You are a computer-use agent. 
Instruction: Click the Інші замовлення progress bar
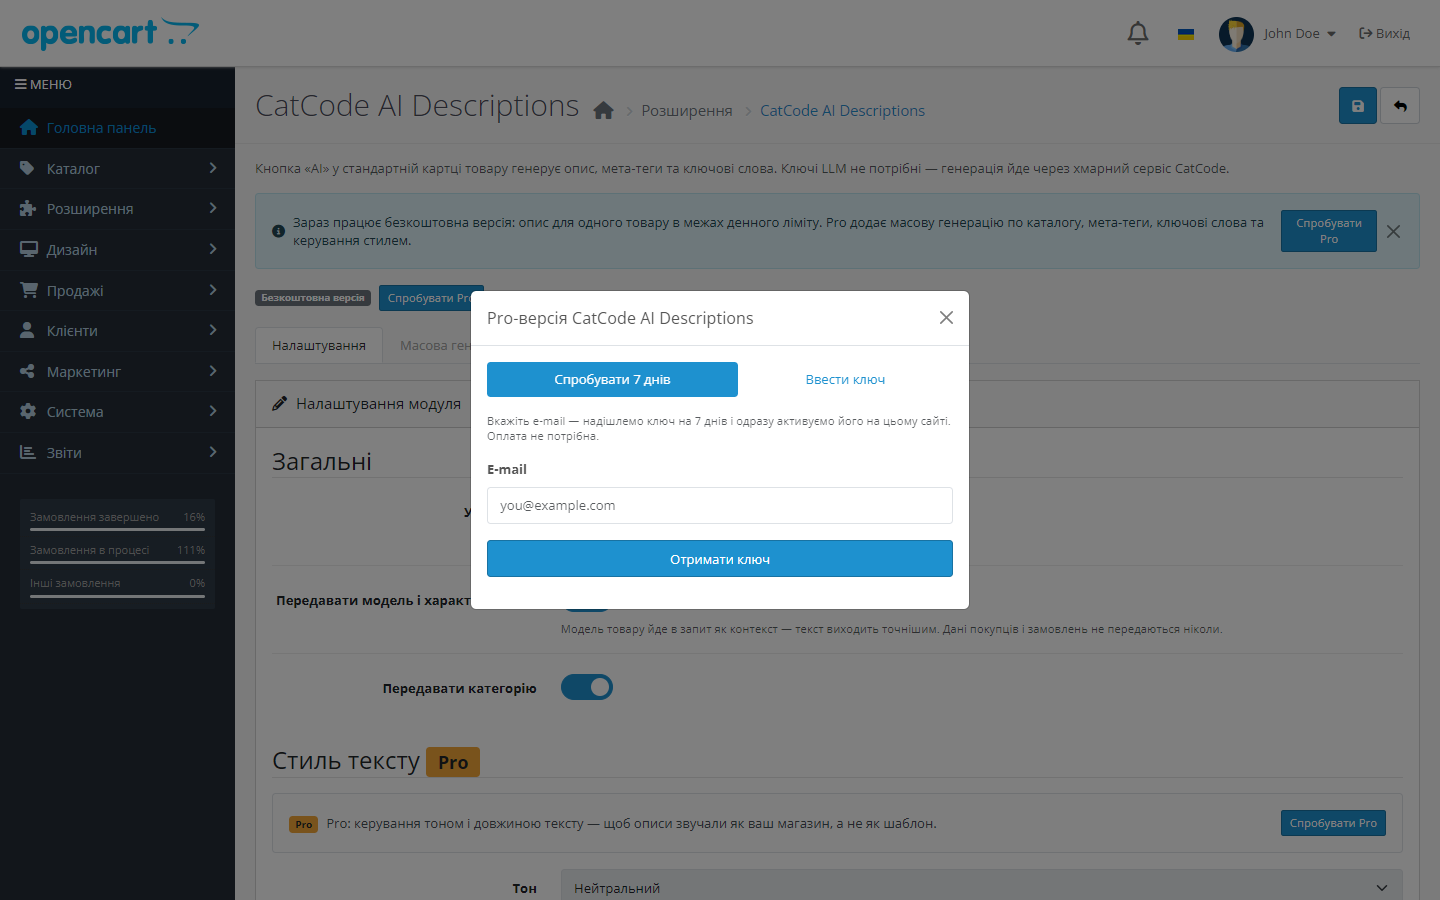click(117, 596)
